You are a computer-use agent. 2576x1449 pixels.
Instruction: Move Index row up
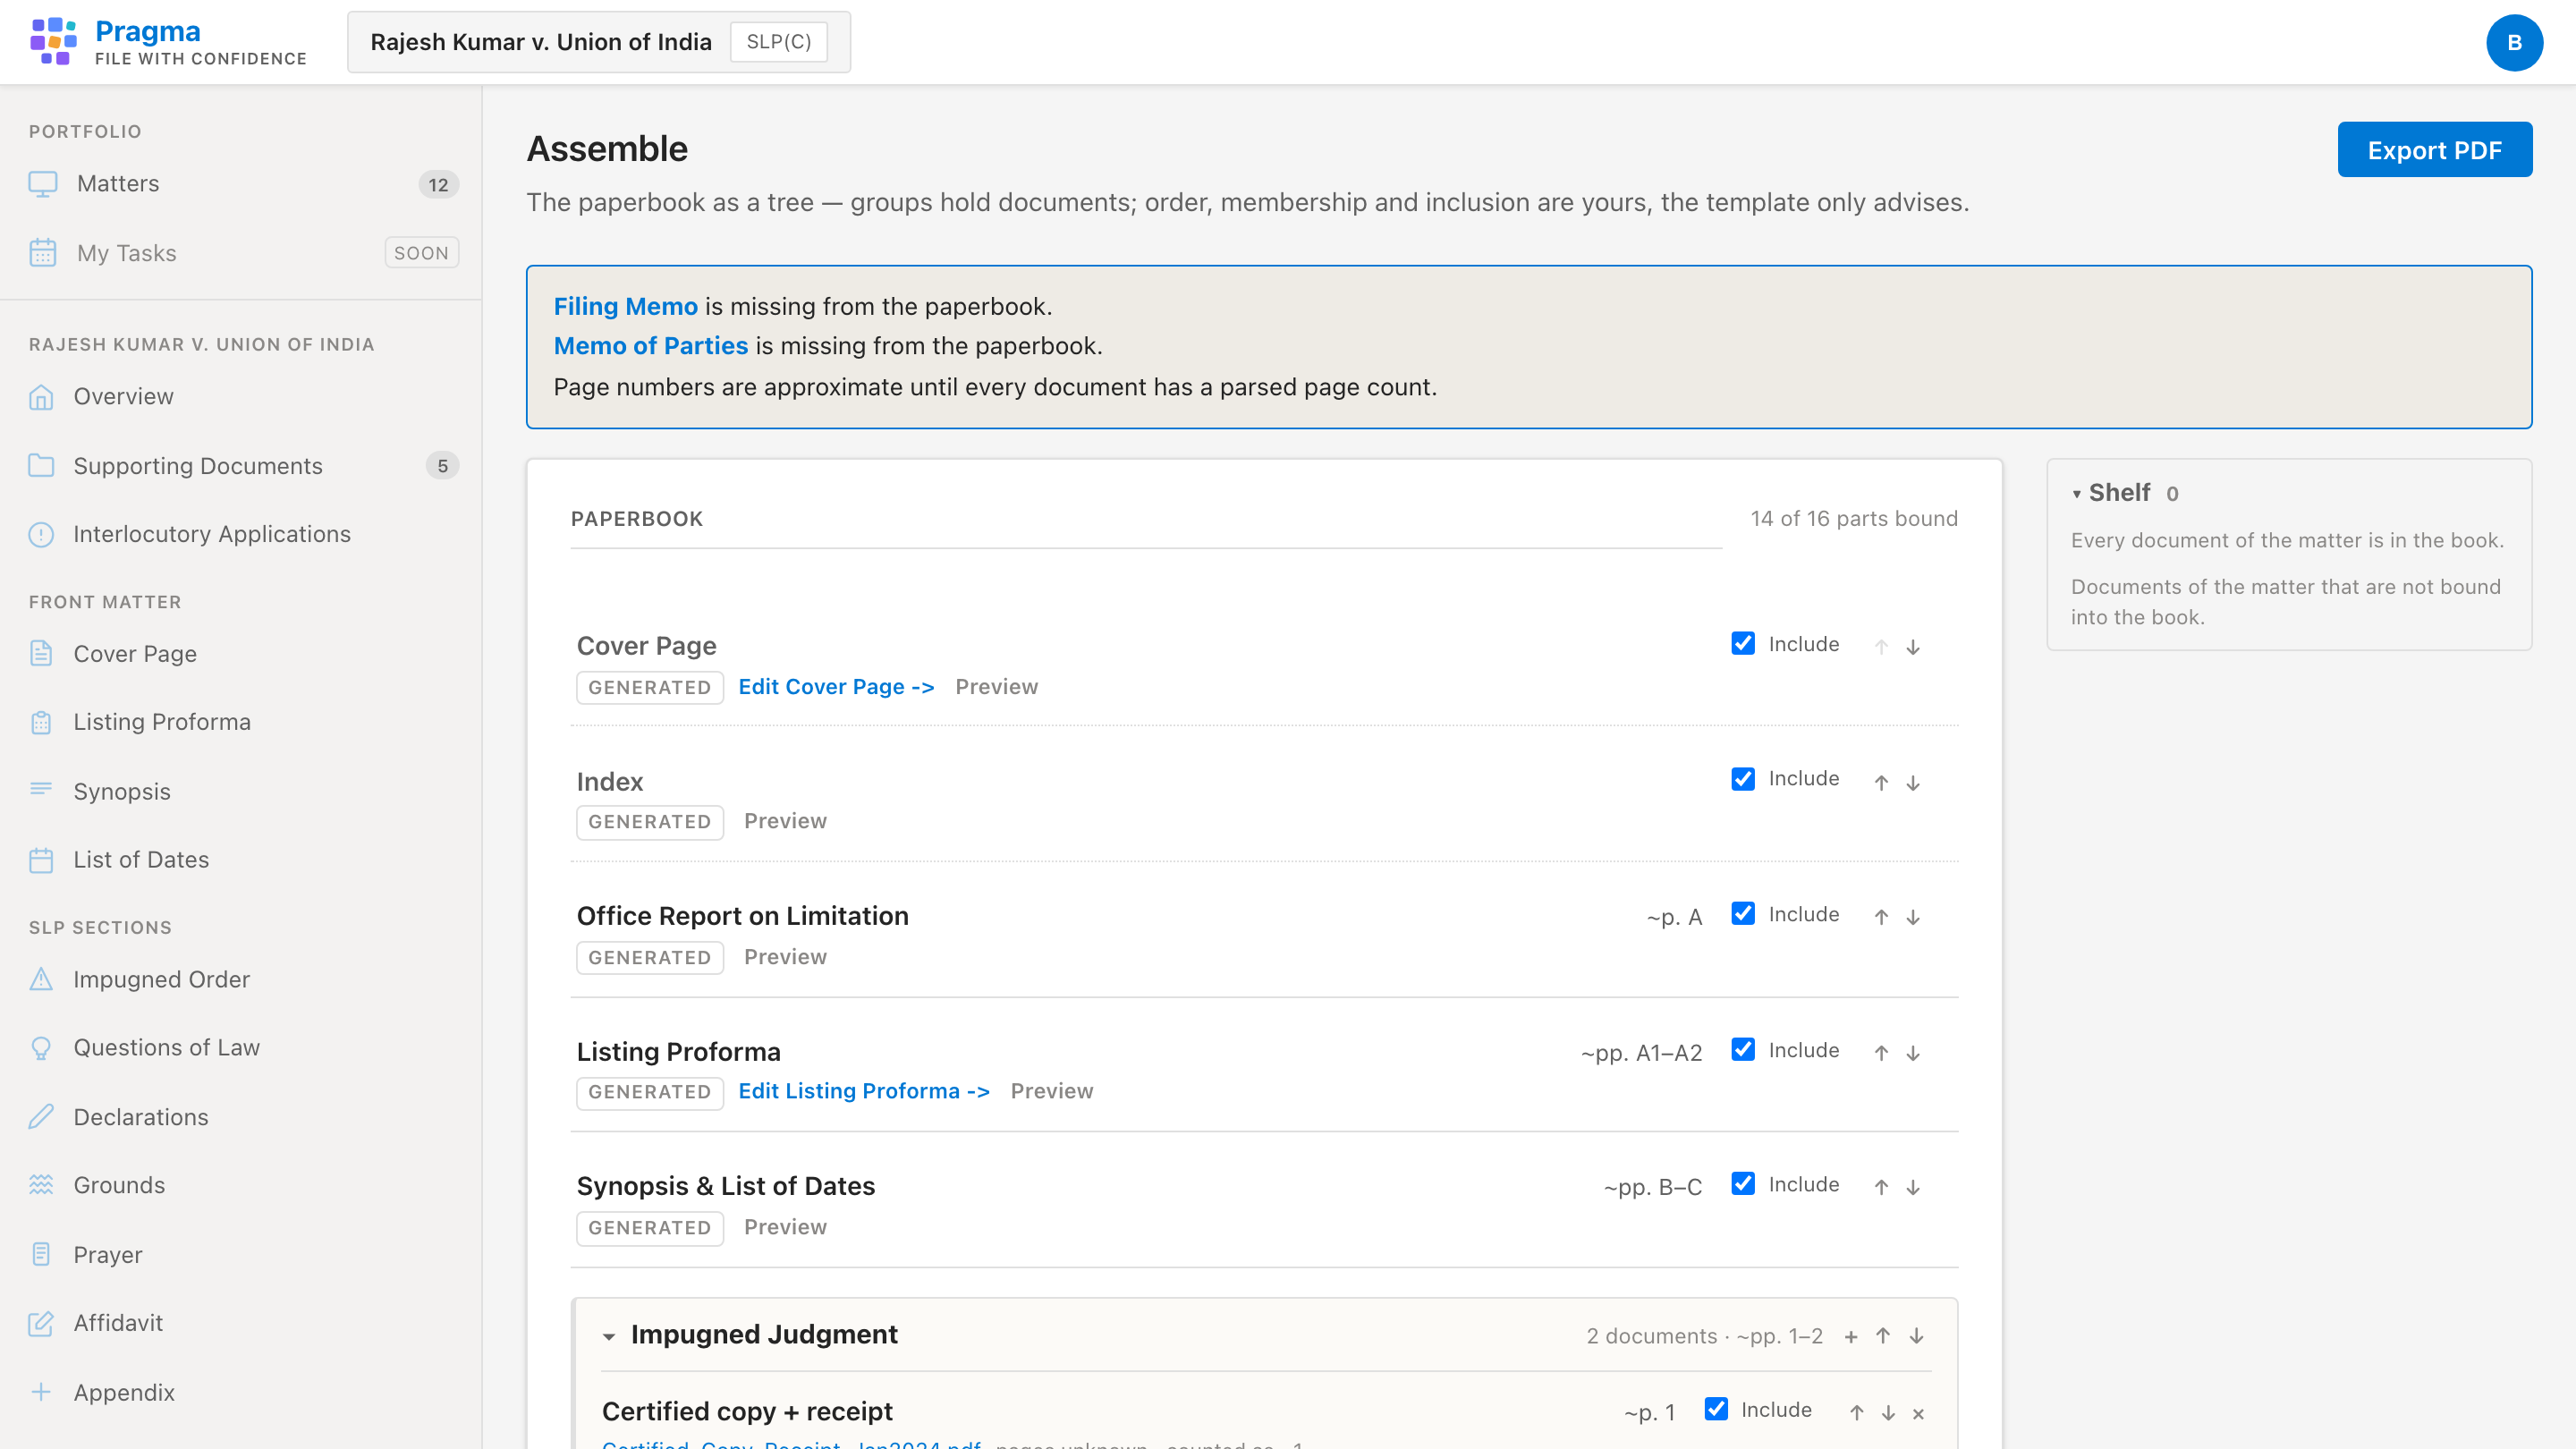pos(1881,782)
